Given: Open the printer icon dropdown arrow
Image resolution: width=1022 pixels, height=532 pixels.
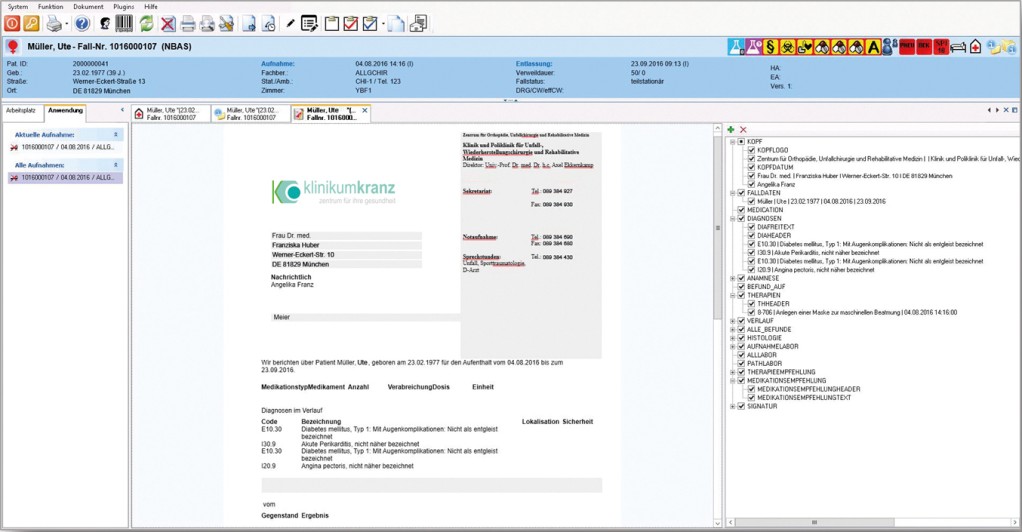Looking at the screenshot, I should 67,25.
